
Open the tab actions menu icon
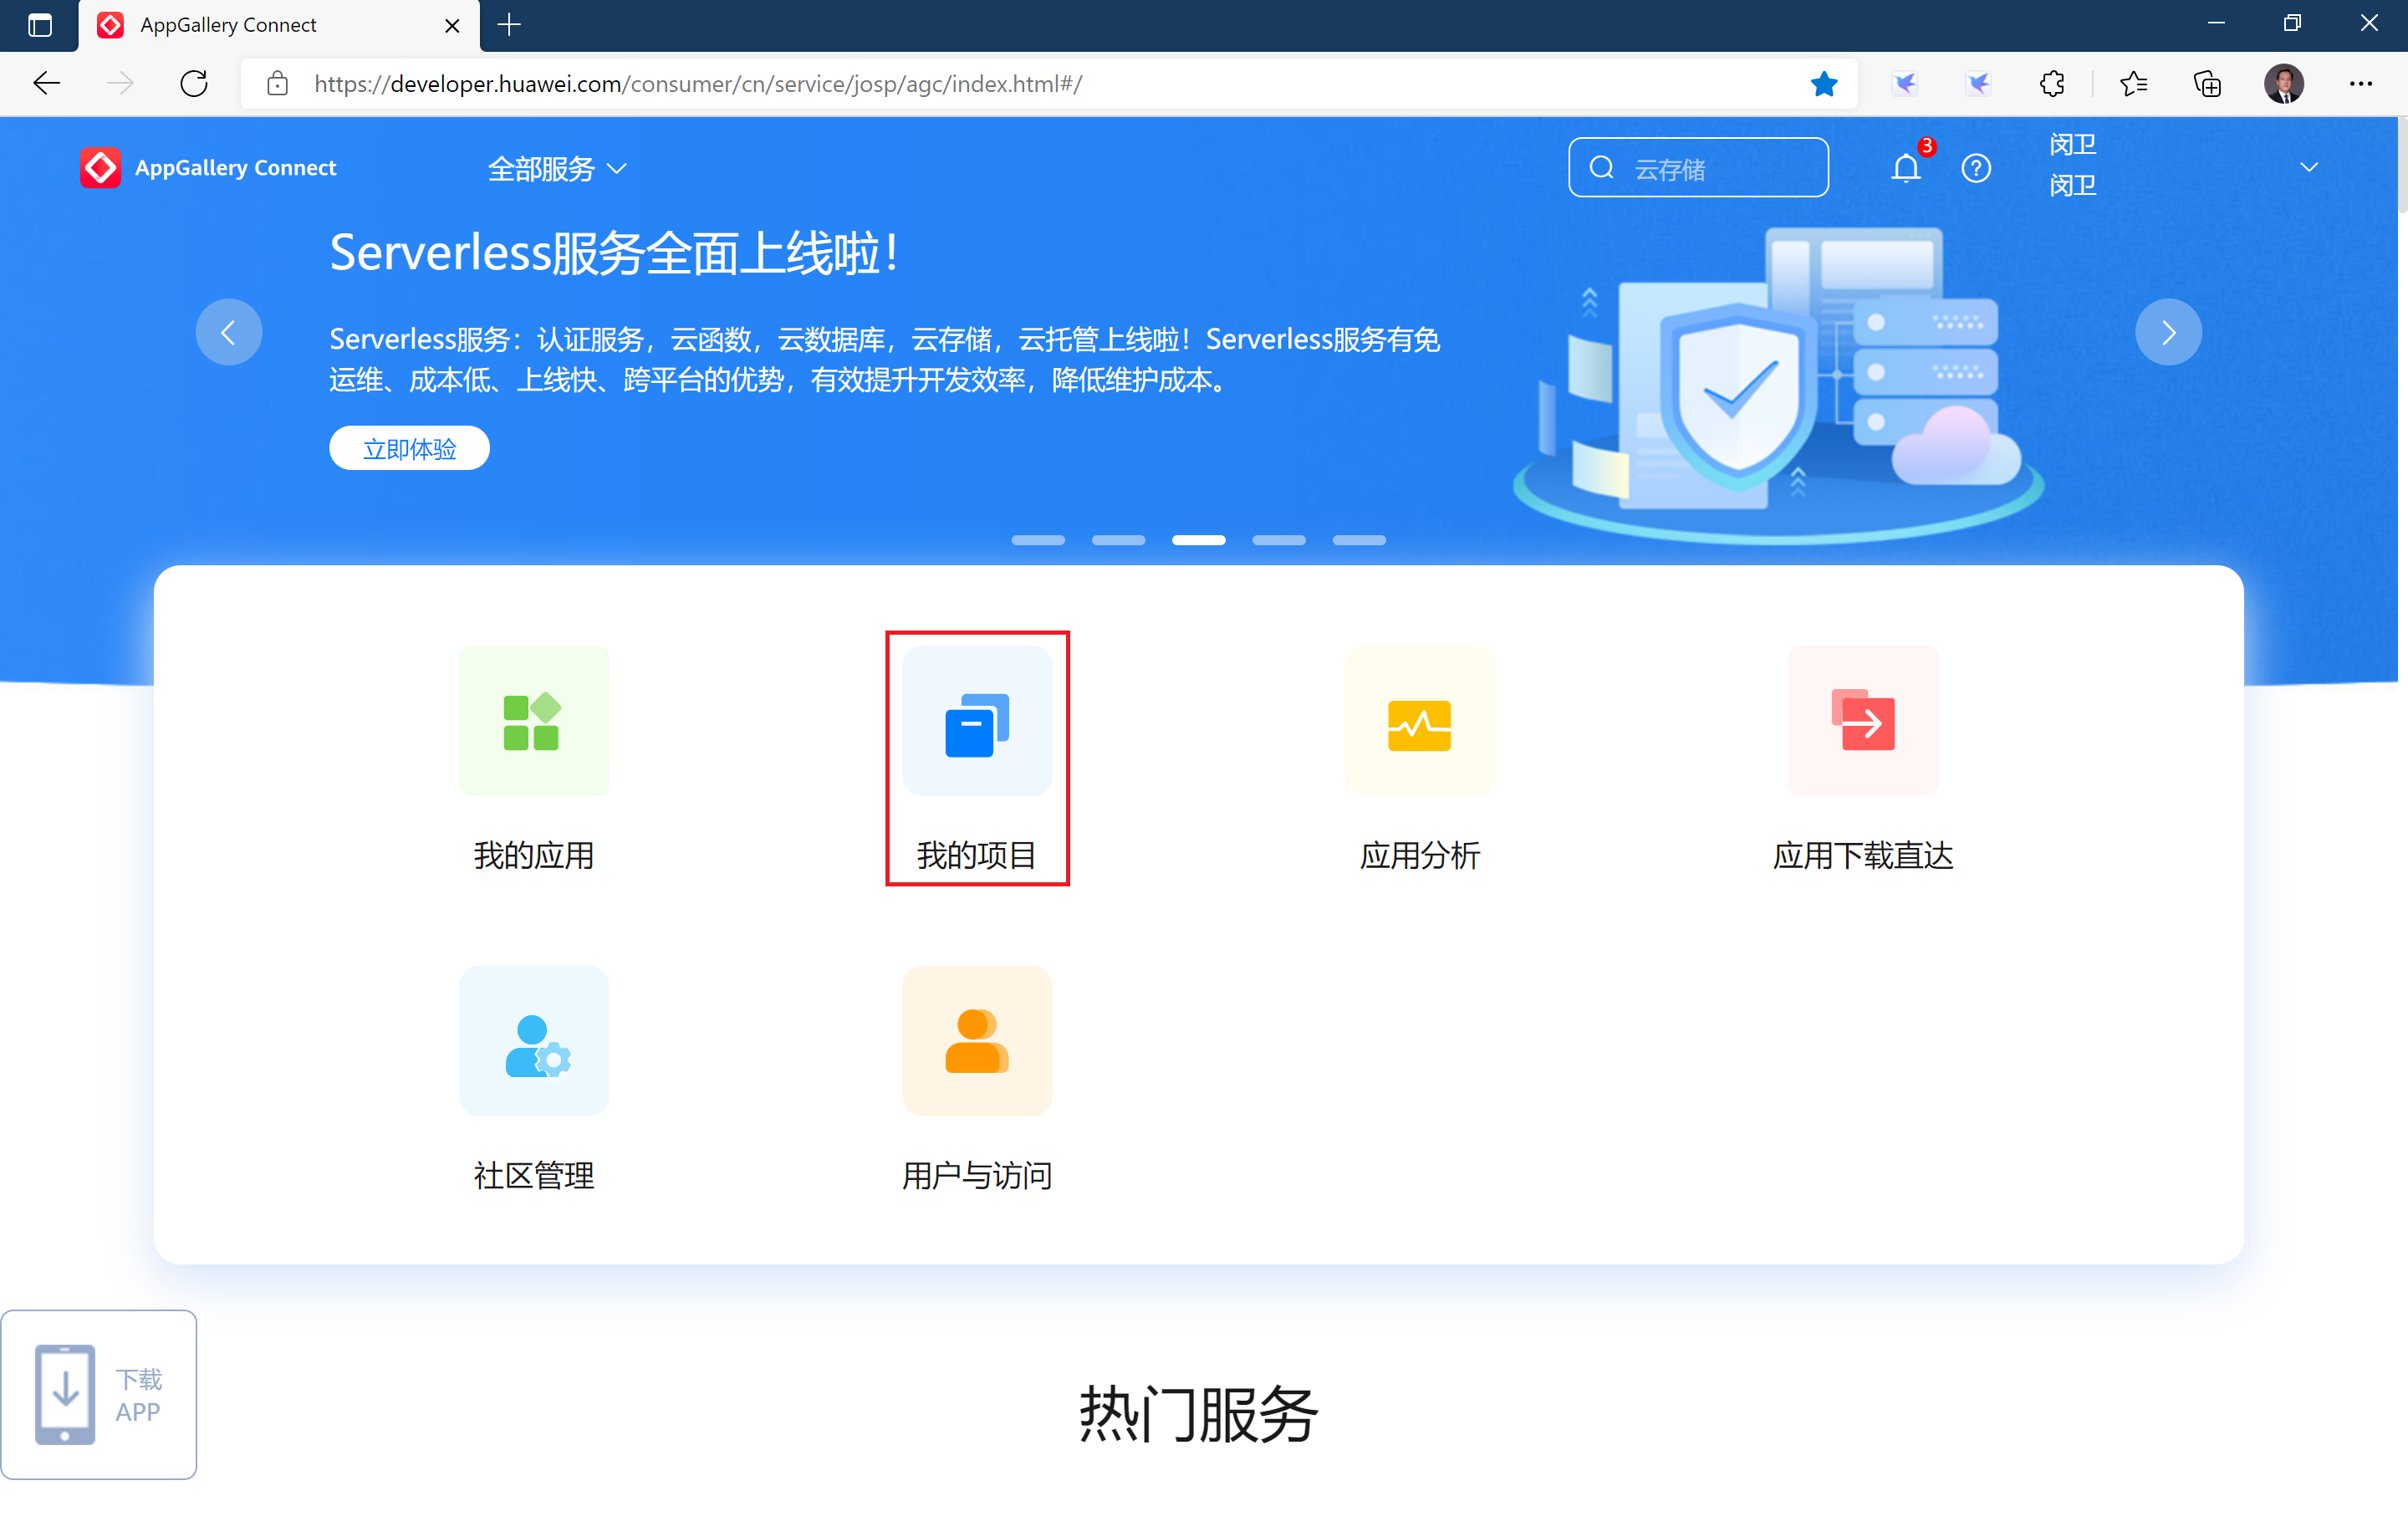coord(40,25)
